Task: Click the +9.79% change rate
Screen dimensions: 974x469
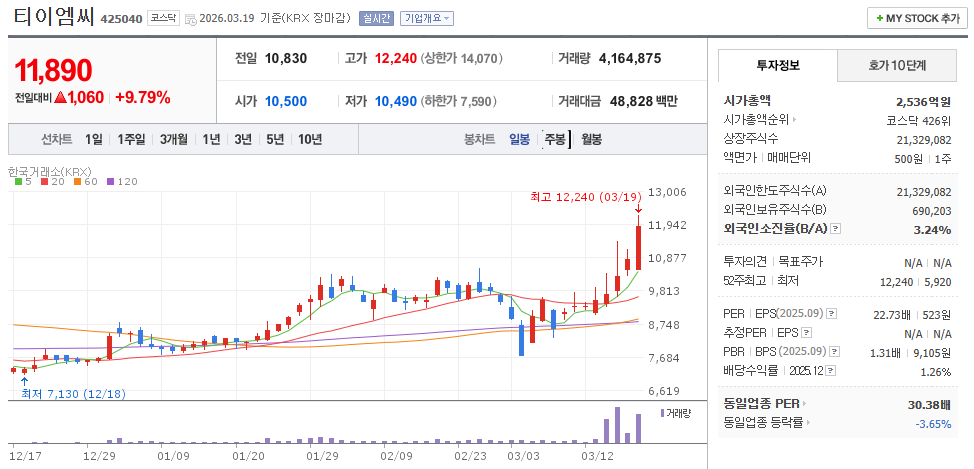Action: pyautogui.click(x=143, y=98)
